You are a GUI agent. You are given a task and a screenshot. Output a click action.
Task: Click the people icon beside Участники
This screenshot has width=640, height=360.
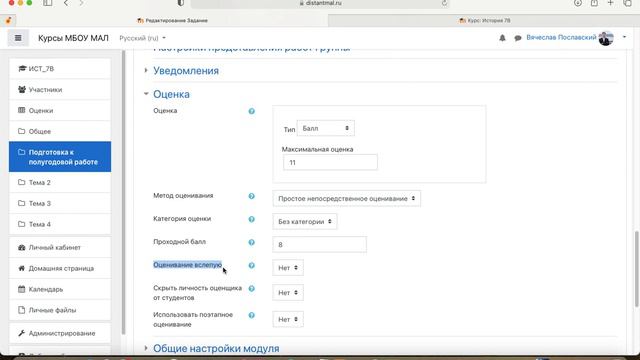click(x=22, y=89)
